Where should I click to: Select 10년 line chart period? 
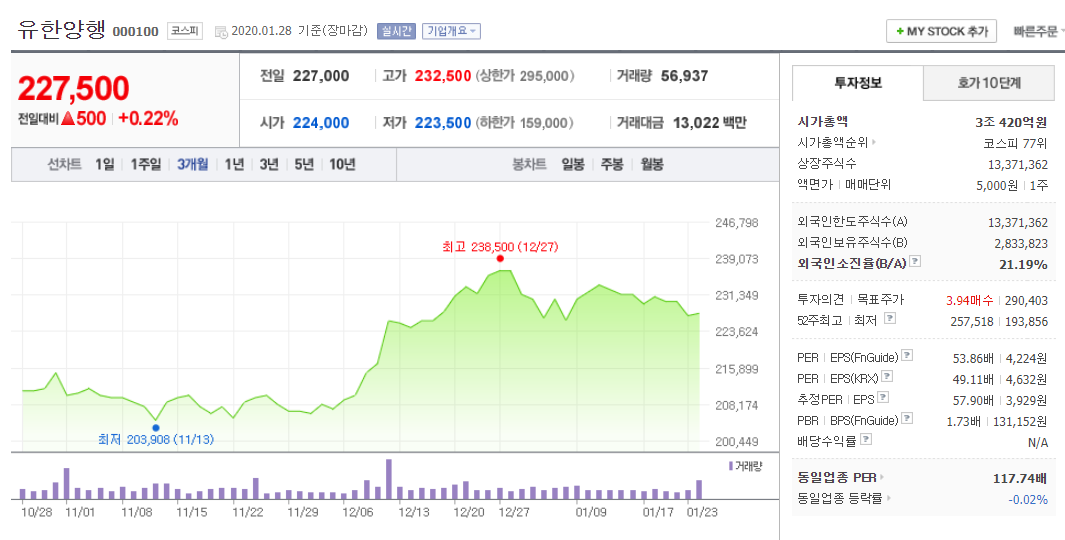click(342, 164)
